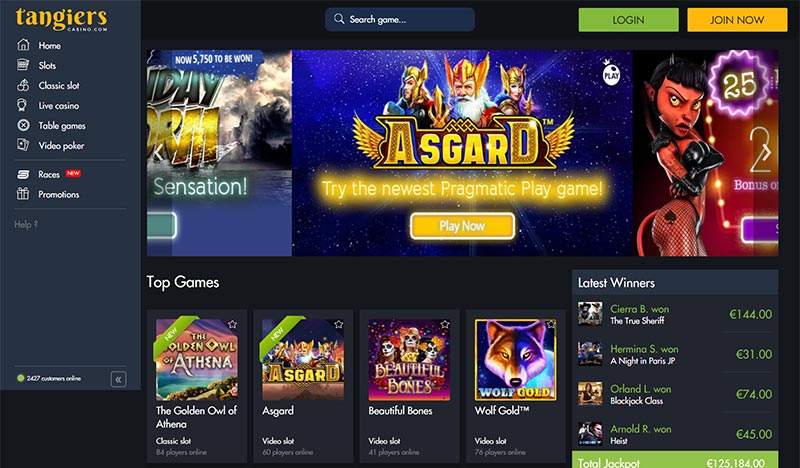The image size is (800, 468).
Task: Open the Races menu item
Action: [x=49, y=174]
